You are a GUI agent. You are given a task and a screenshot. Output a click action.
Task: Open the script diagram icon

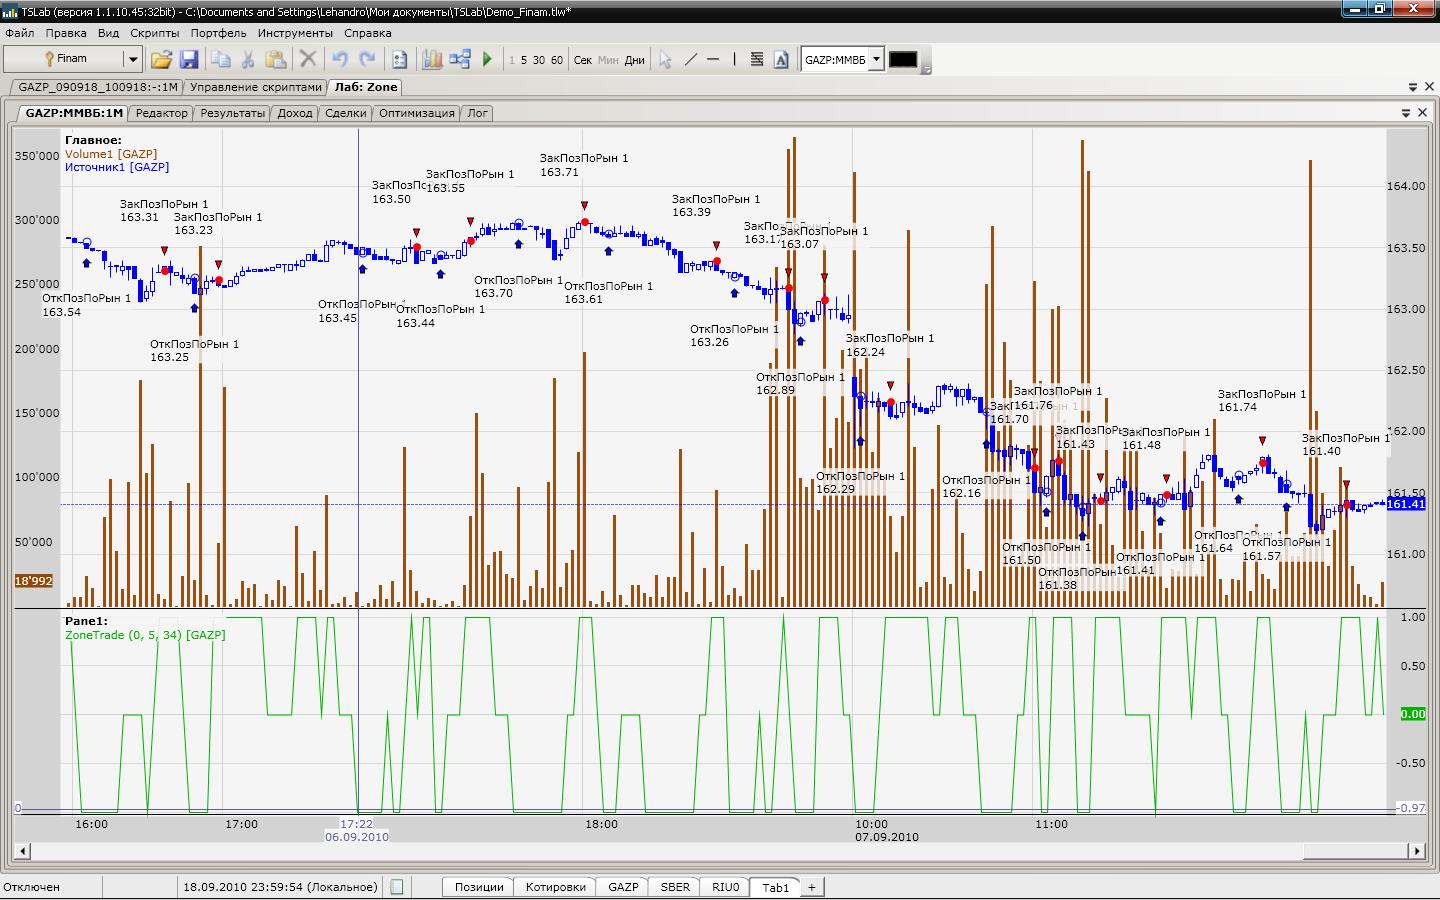[x=460, y=60]
